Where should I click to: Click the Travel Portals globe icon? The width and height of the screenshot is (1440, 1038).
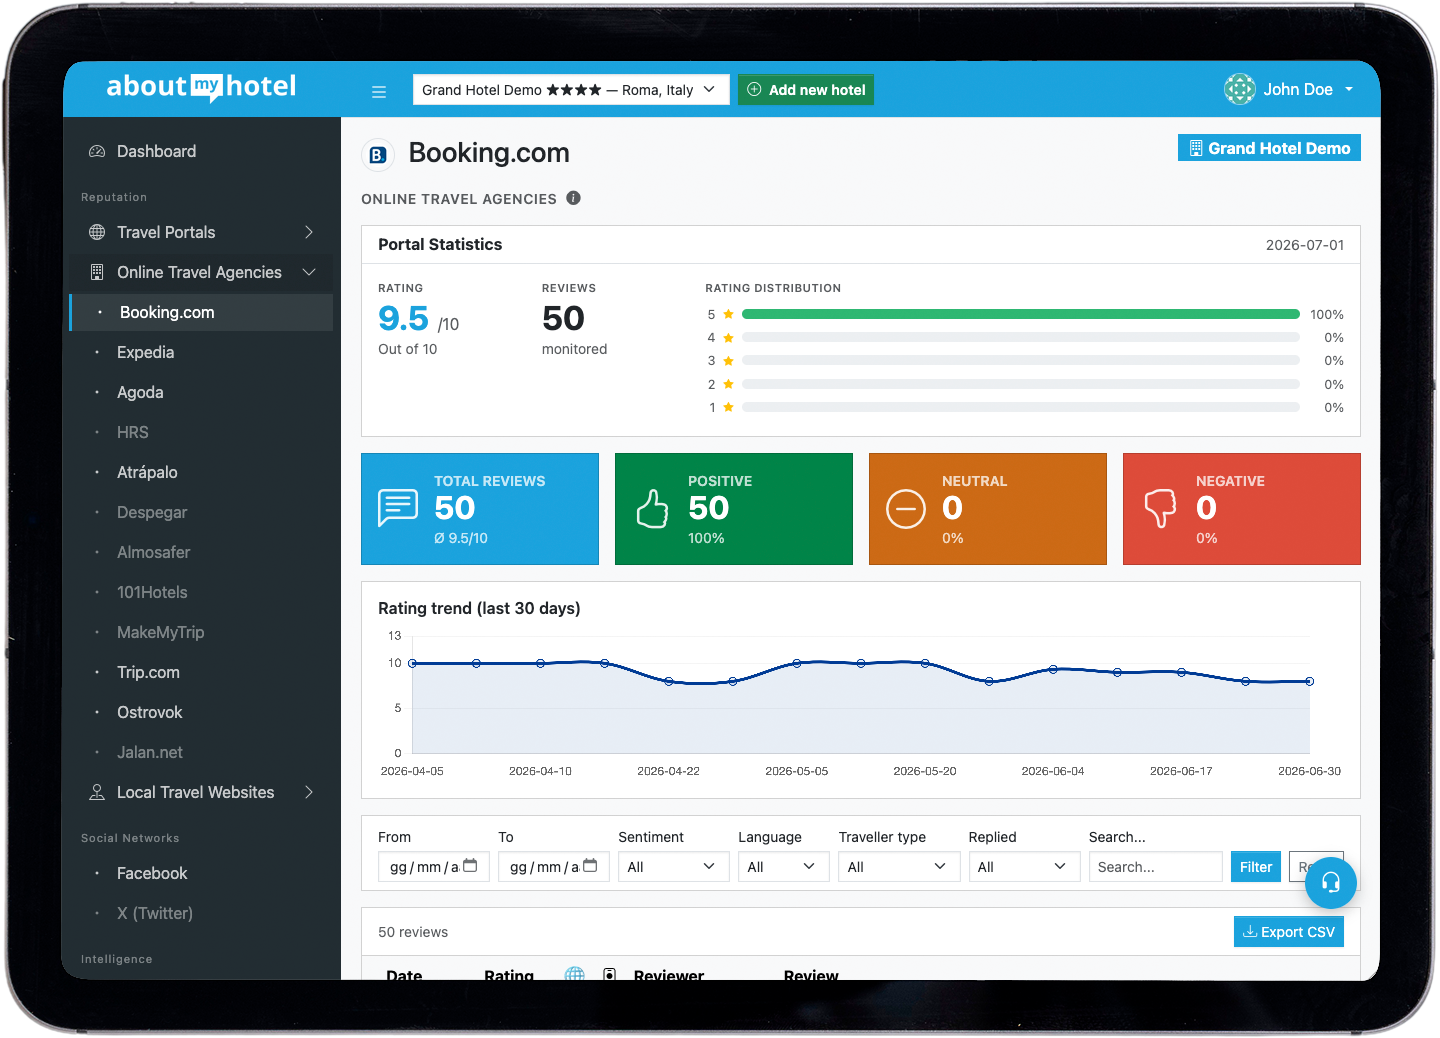pyautogui.click(x=97, y=232)
